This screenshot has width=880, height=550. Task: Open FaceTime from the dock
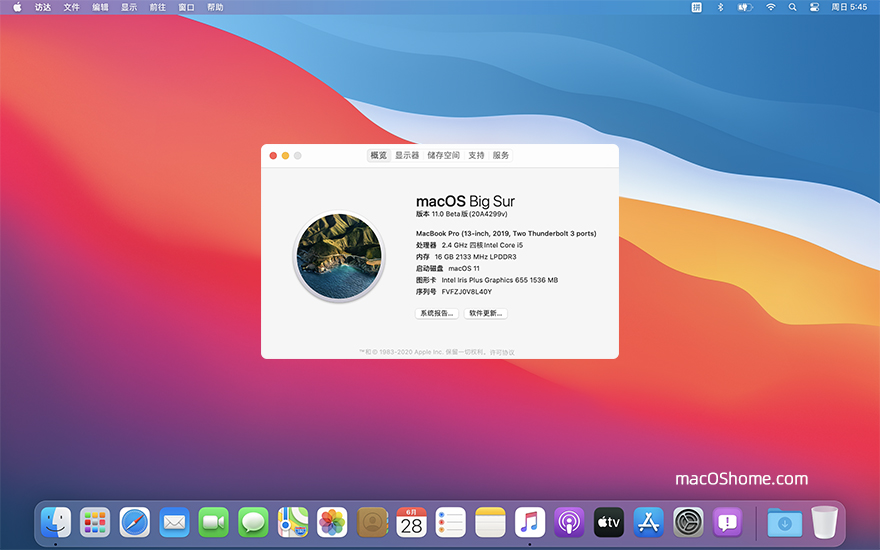213,522
